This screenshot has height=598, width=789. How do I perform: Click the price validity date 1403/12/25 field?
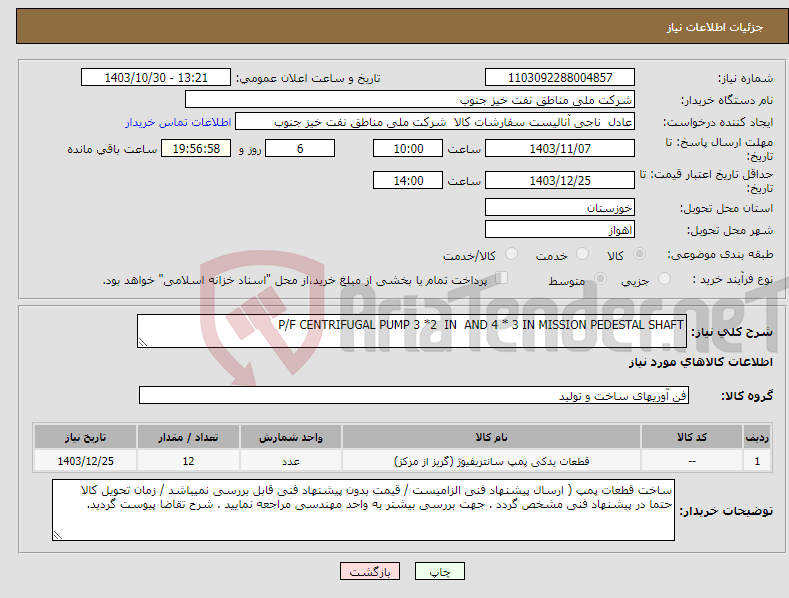pos(560,180)
